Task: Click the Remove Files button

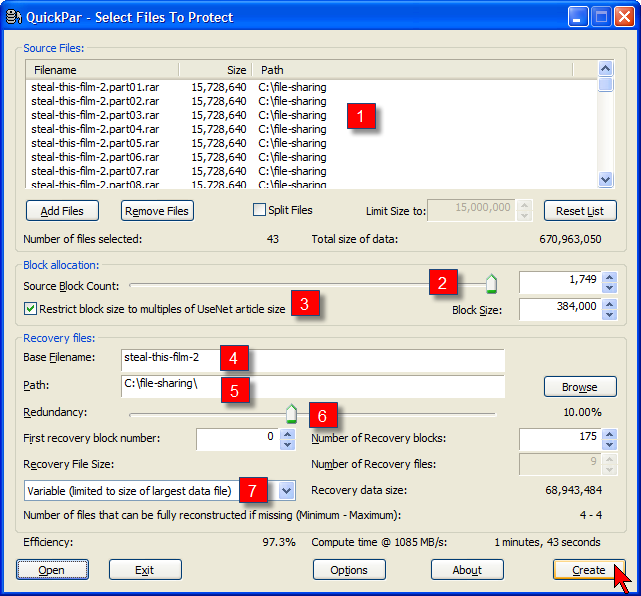Action: [157, 211]
